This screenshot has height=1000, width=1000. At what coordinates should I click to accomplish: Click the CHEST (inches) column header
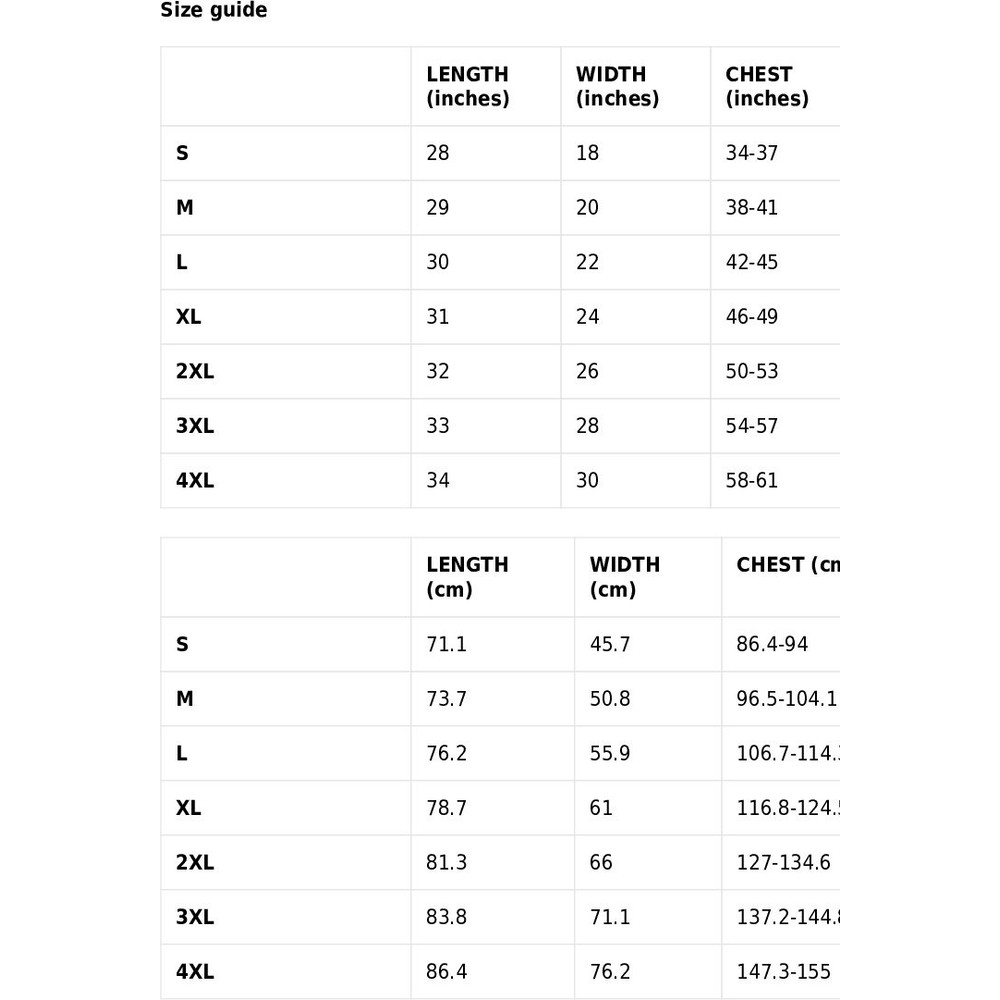pos(766,86)
